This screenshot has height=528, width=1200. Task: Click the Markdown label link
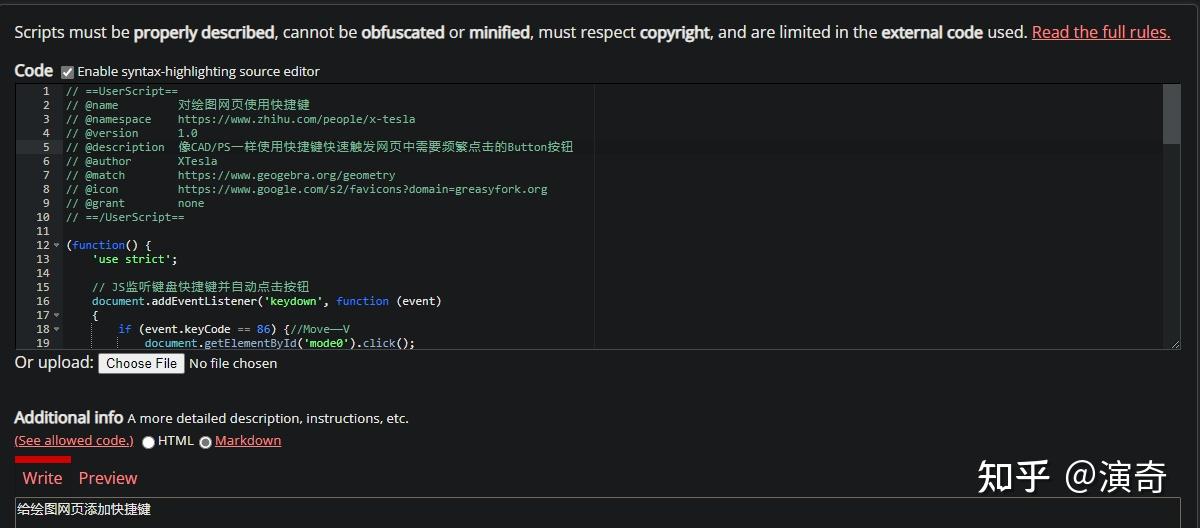pyautogui.click(x=248, y=441)
